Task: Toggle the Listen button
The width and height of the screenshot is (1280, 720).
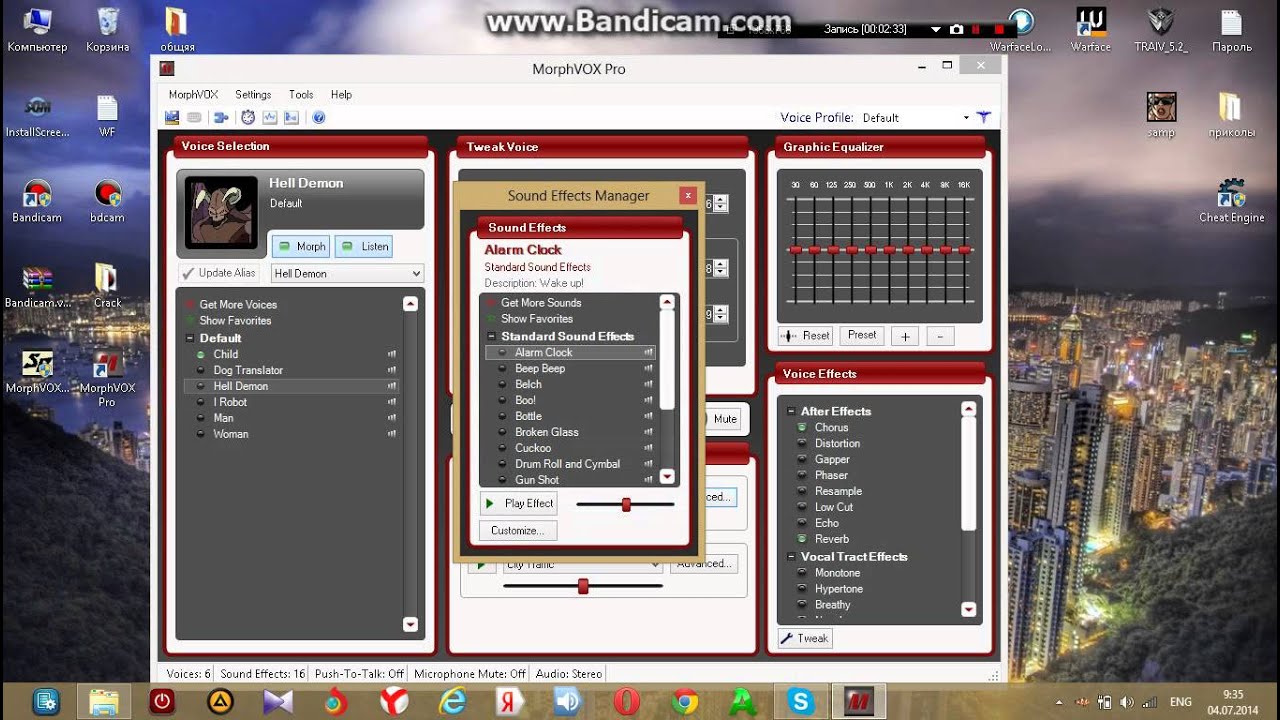Action: point(364,246)
